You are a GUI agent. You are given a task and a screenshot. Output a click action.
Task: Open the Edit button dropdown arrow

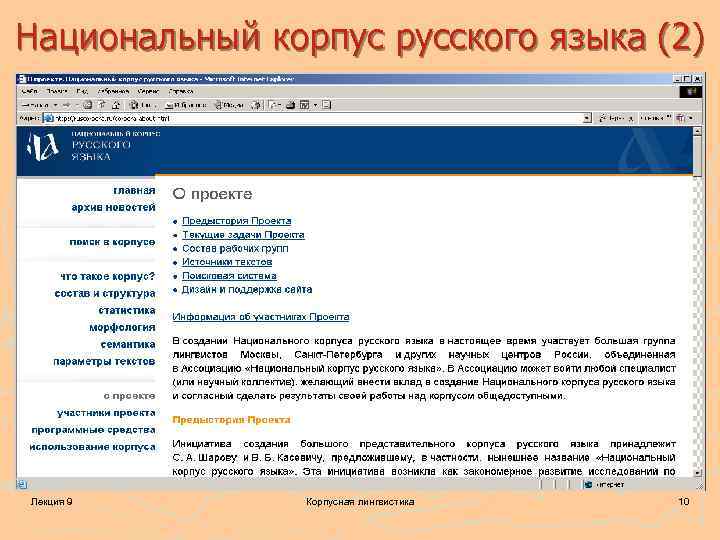(x=315, y=105)
